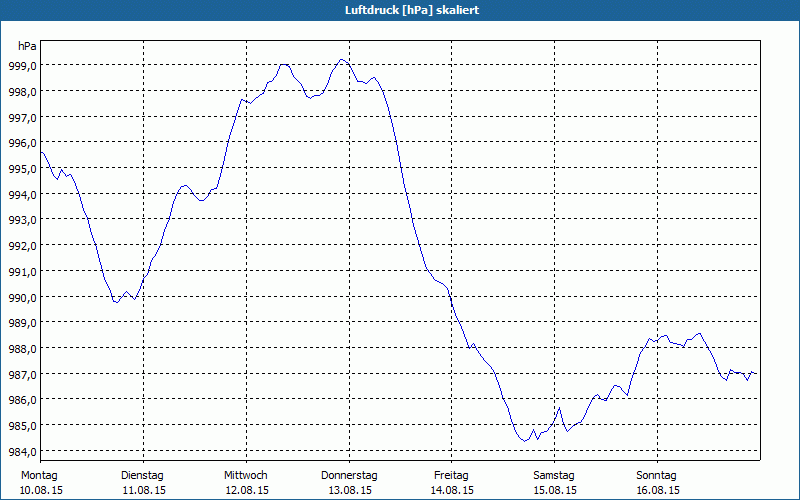This screenshot has width=800, height=500.
Task: Click the date 14.08.15
Action: coord(451,490)
